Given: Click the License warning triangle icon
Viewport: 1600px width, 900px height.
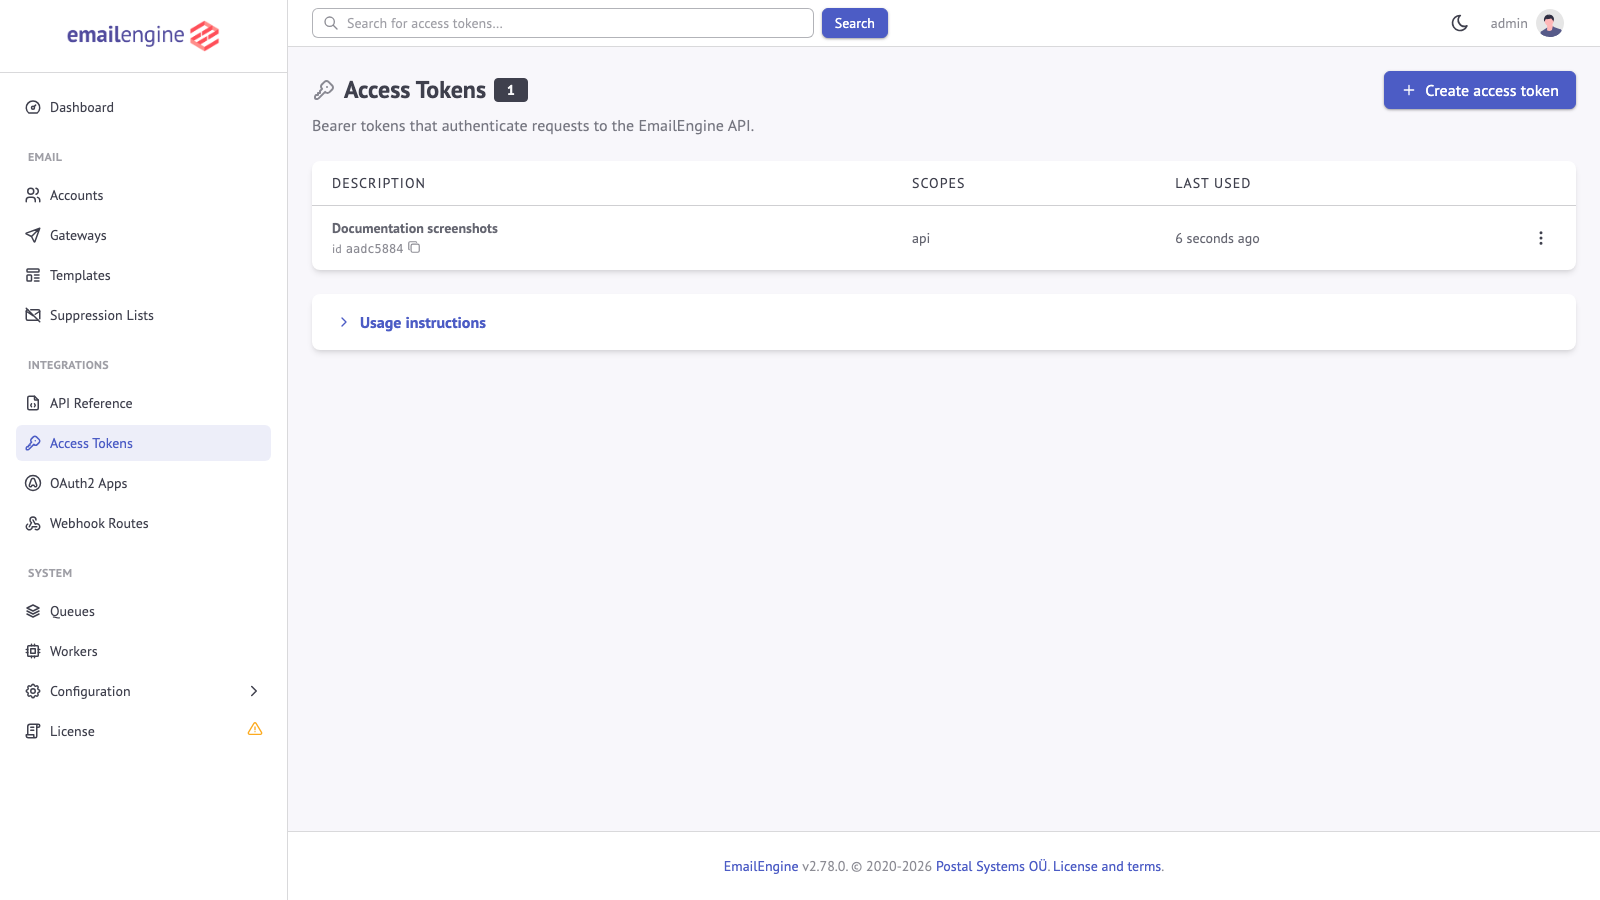Looking at the screenshot, I should coord(255,729).
